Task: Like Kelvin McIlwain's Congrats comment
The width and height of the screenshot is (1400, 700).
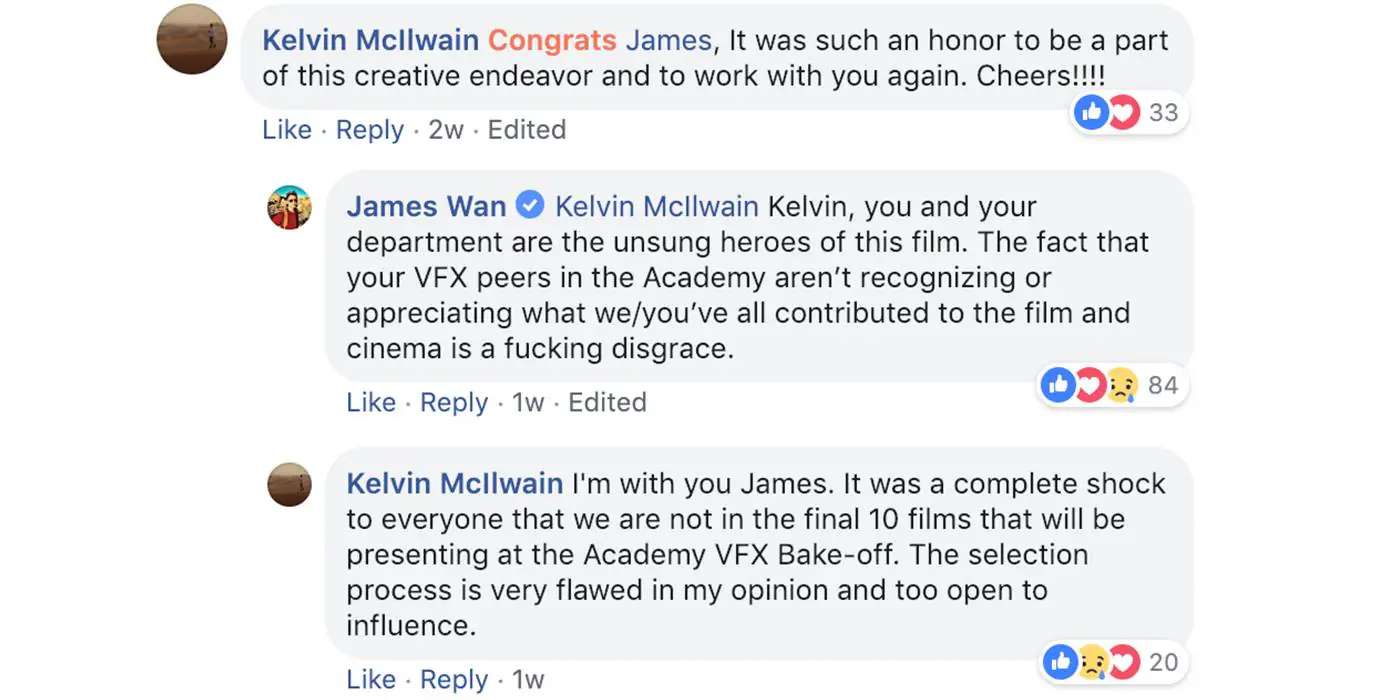Action: (x=287, y=130)
